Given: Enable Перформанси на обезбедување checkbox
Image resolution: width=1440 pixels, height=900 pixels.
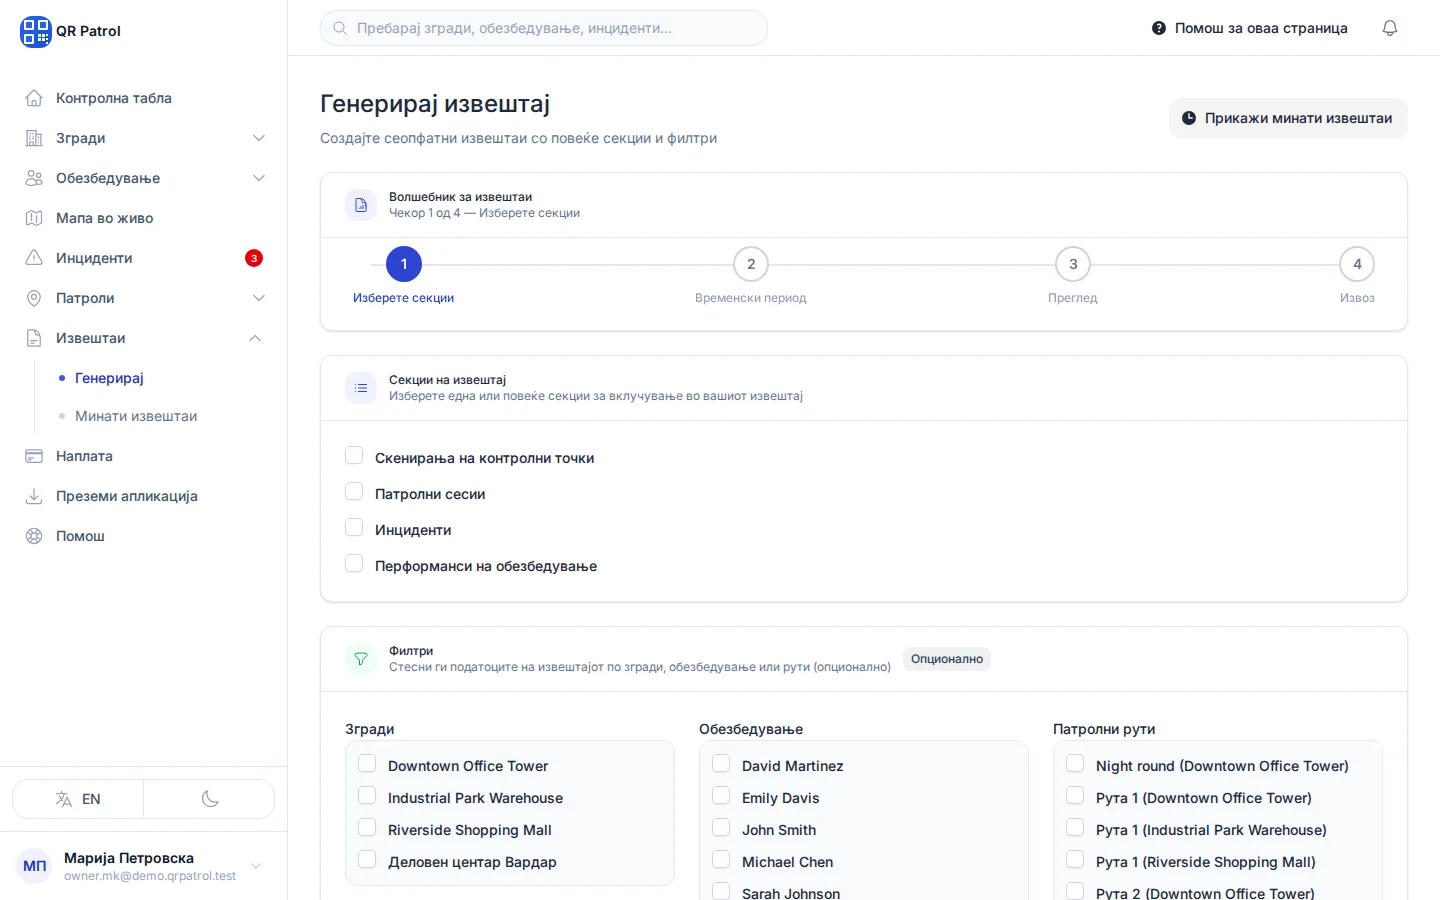Looking at the screenshot, I should pos(354,564).
